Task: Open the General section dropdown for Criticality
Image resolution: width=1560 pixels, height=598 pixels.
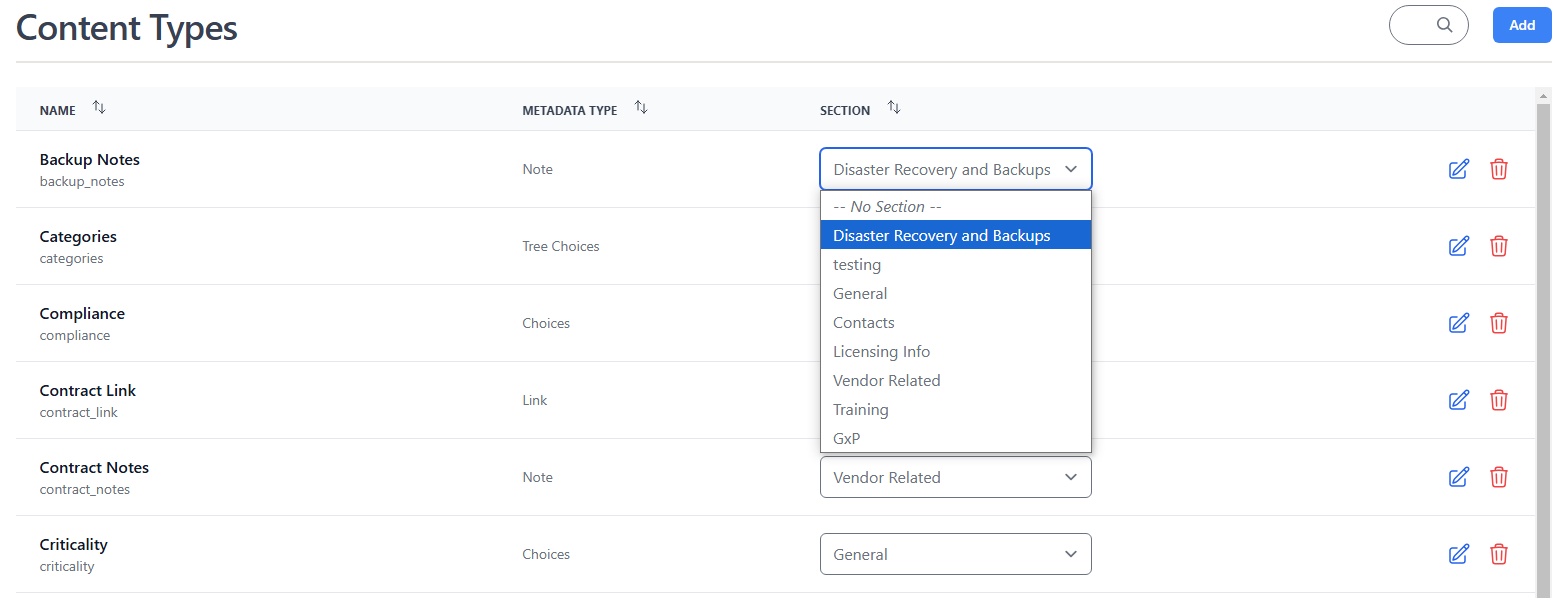Action: pyautogui.click(x=955, y=554)
